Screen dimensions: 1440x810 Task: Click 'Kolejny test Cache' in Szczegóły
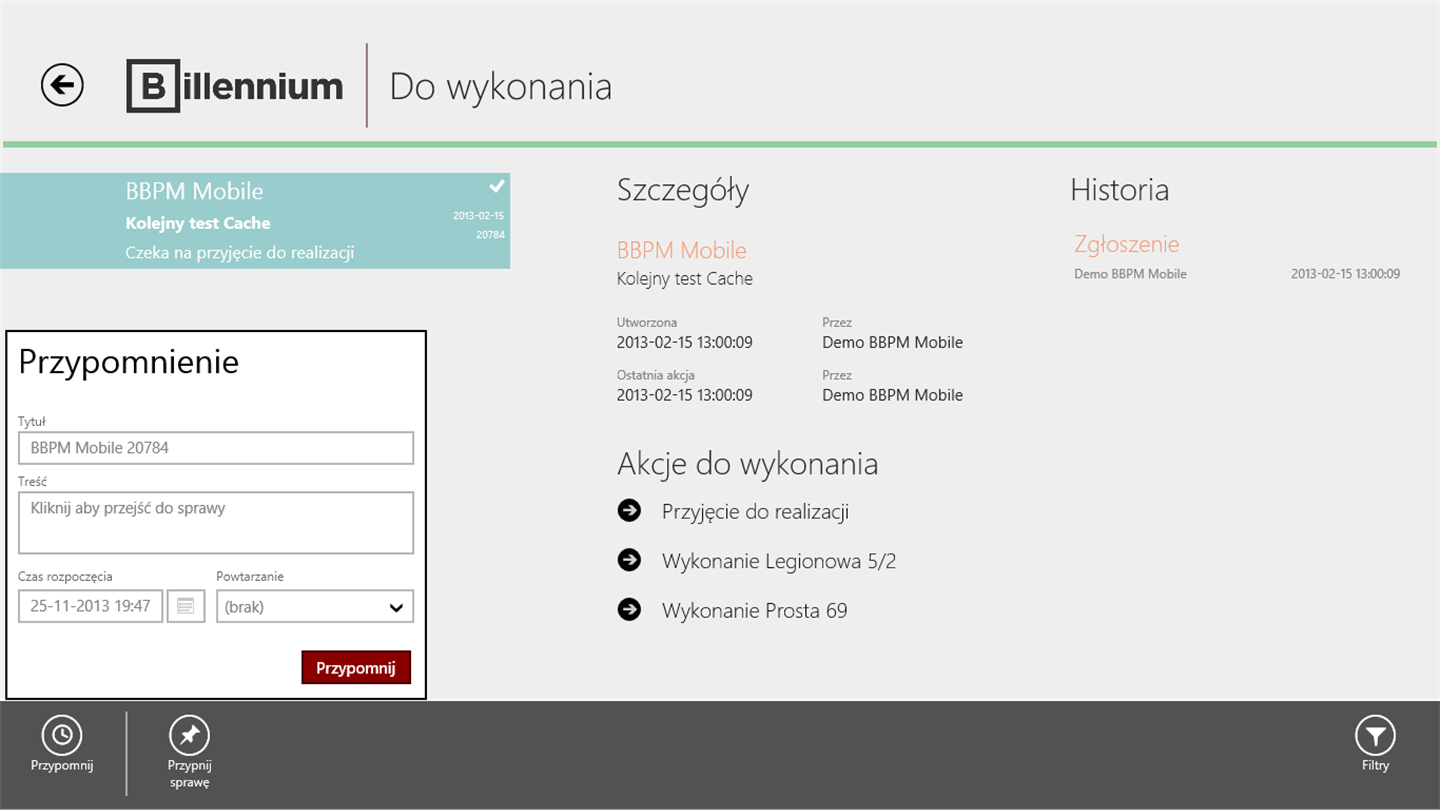pos(685,279)
